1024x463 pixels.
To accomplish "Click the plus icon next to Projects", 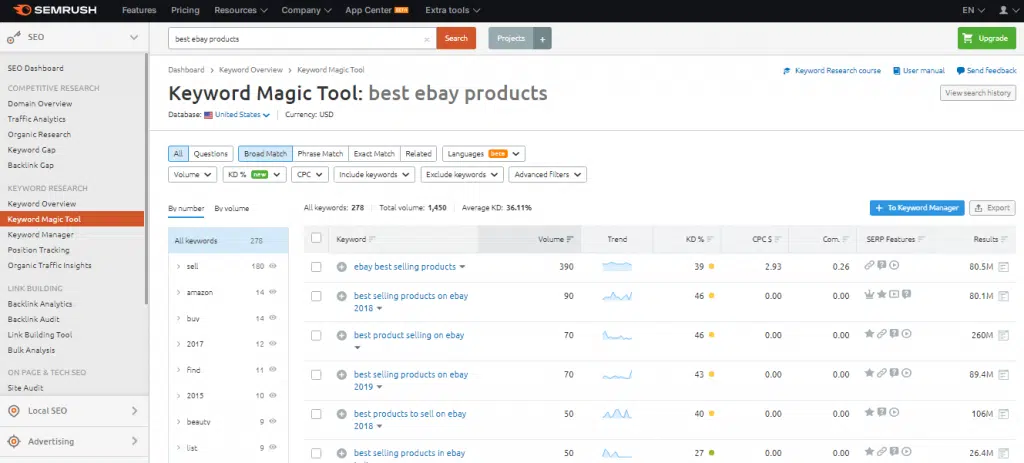I will [542, 39].
